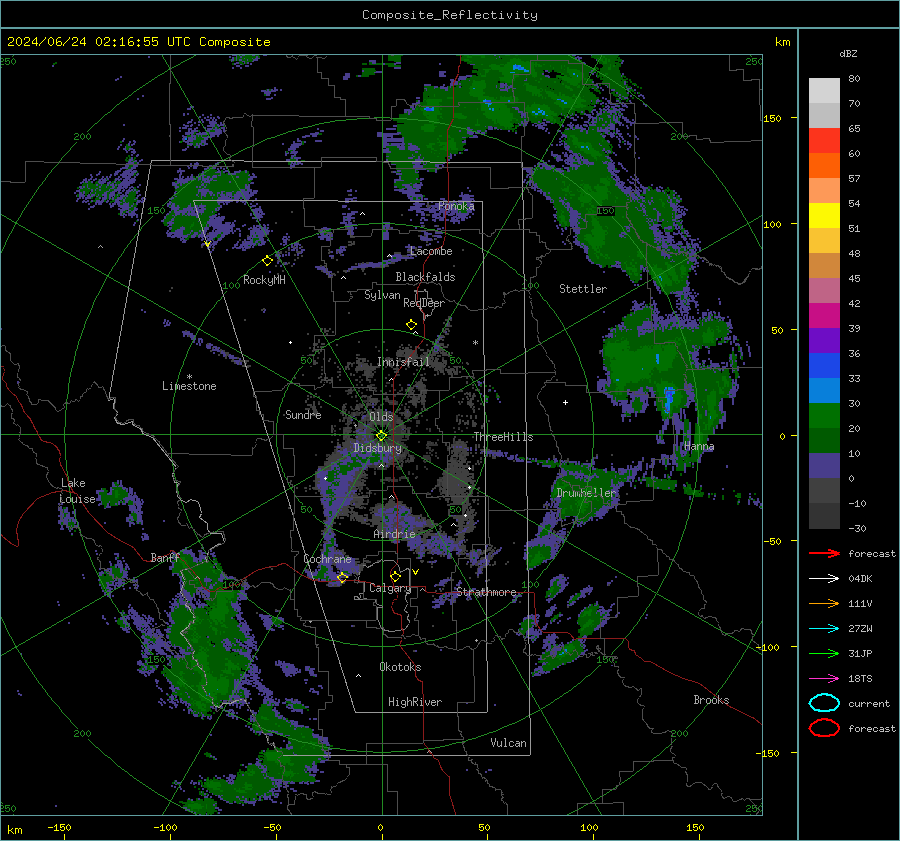Click the Lacombe town label
Viewport: 900px width, 841px height.
(x=431, y=251)
